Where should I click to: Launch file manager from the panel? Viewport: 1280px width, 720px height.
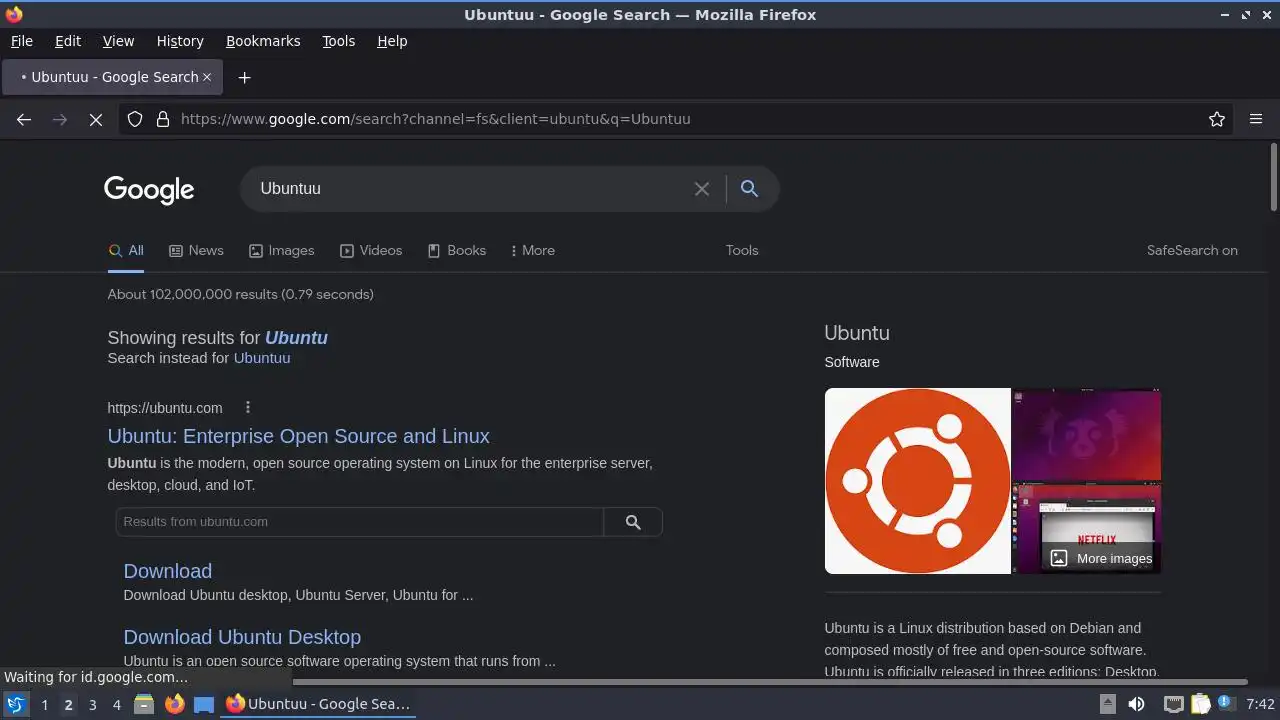point(144,704)
